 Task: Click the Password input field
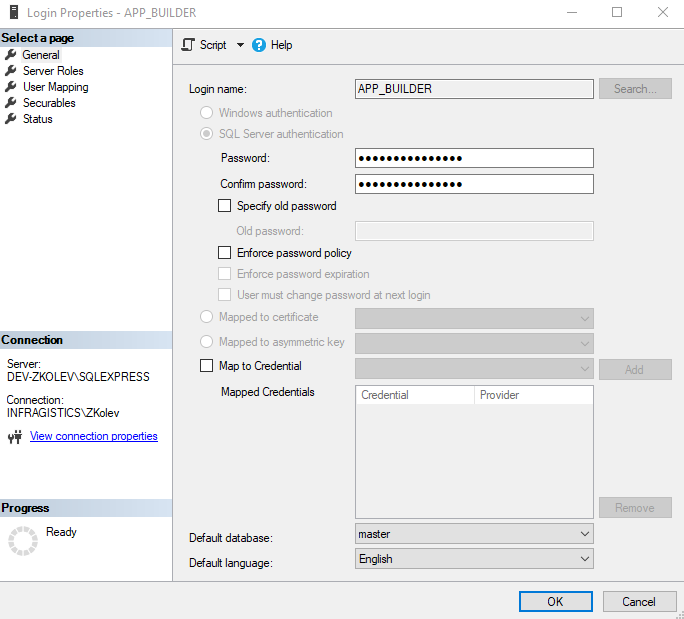[474, 158]
